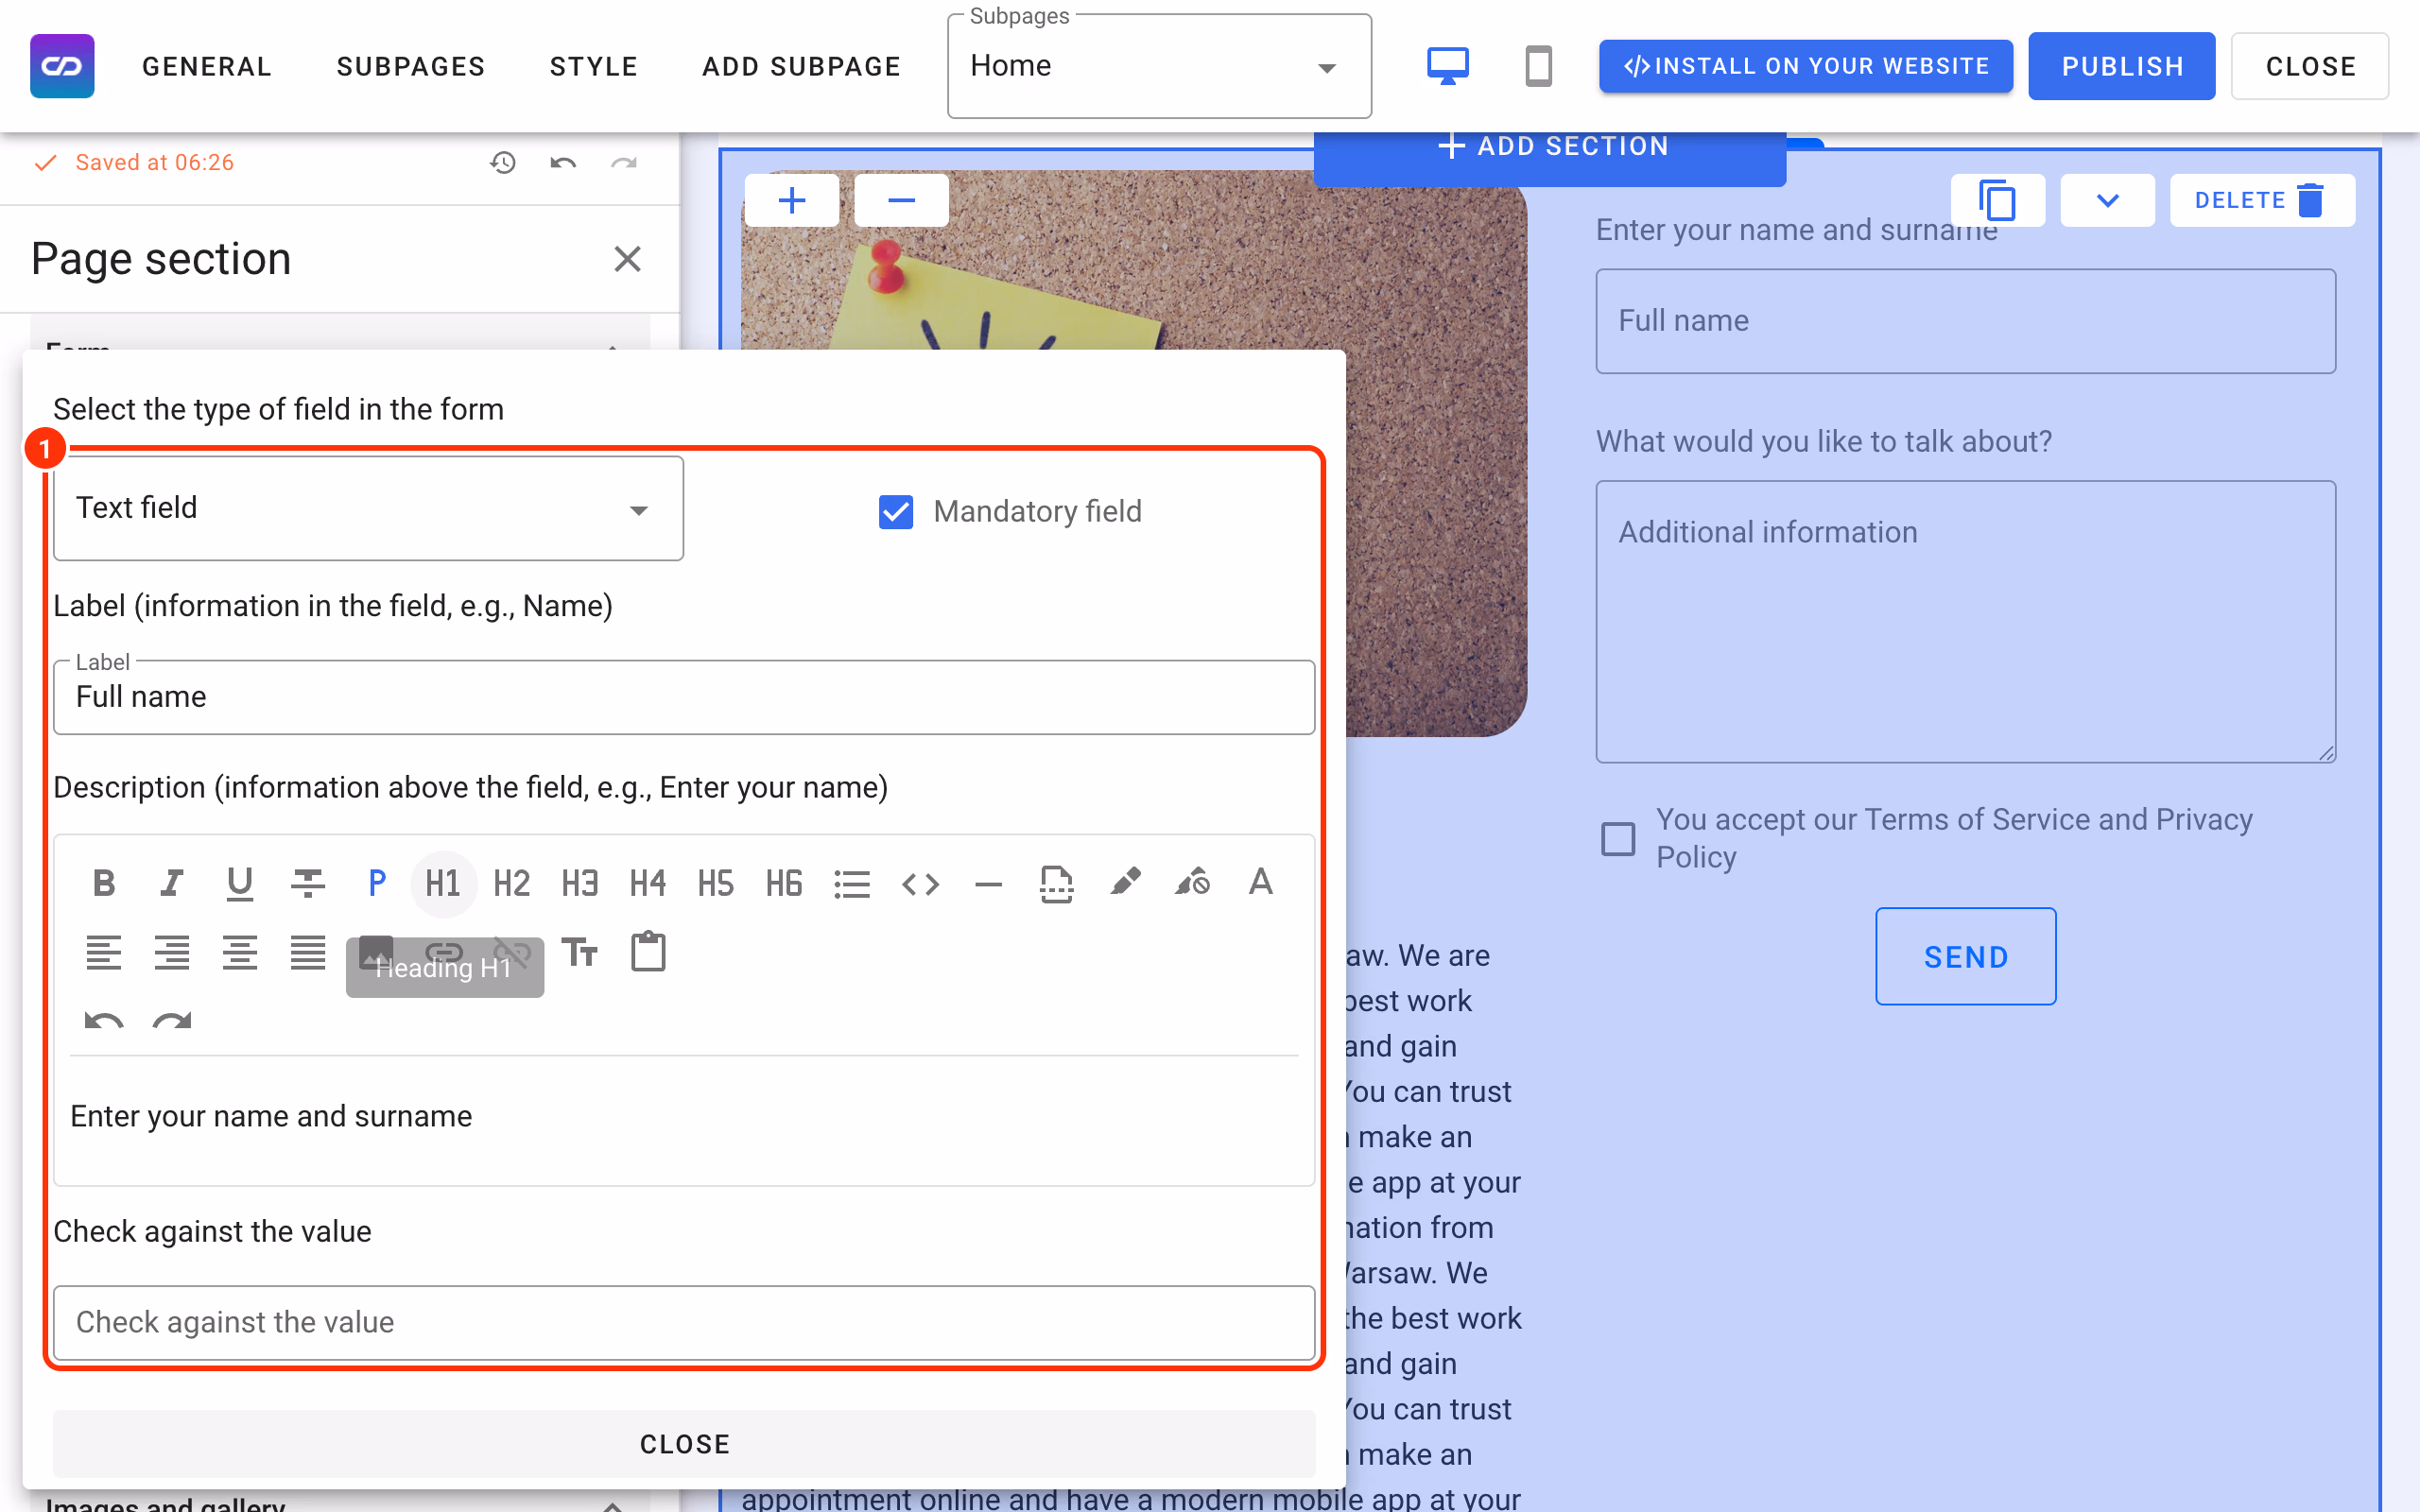
Task: Pick the highlight color marker tool
Action: pyautogui.click(x=1124, y=883)
